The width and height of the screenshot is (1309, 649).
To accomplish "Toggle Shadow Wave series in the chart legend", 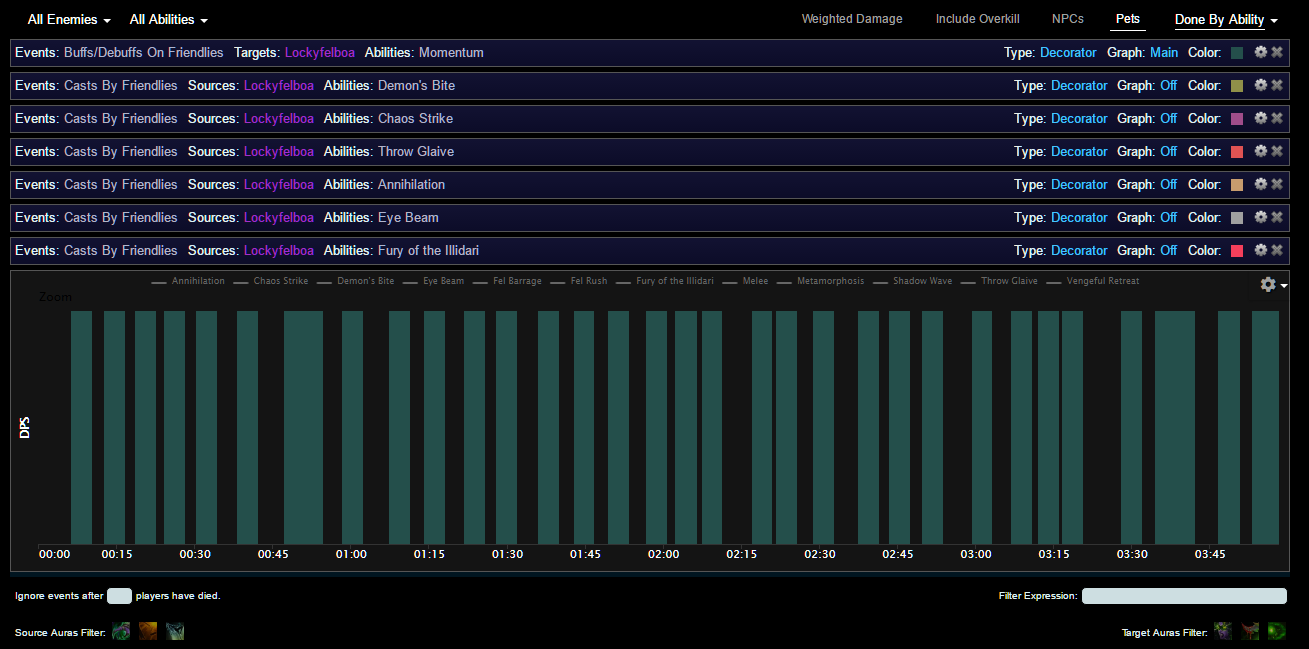I will coord(913,281).
